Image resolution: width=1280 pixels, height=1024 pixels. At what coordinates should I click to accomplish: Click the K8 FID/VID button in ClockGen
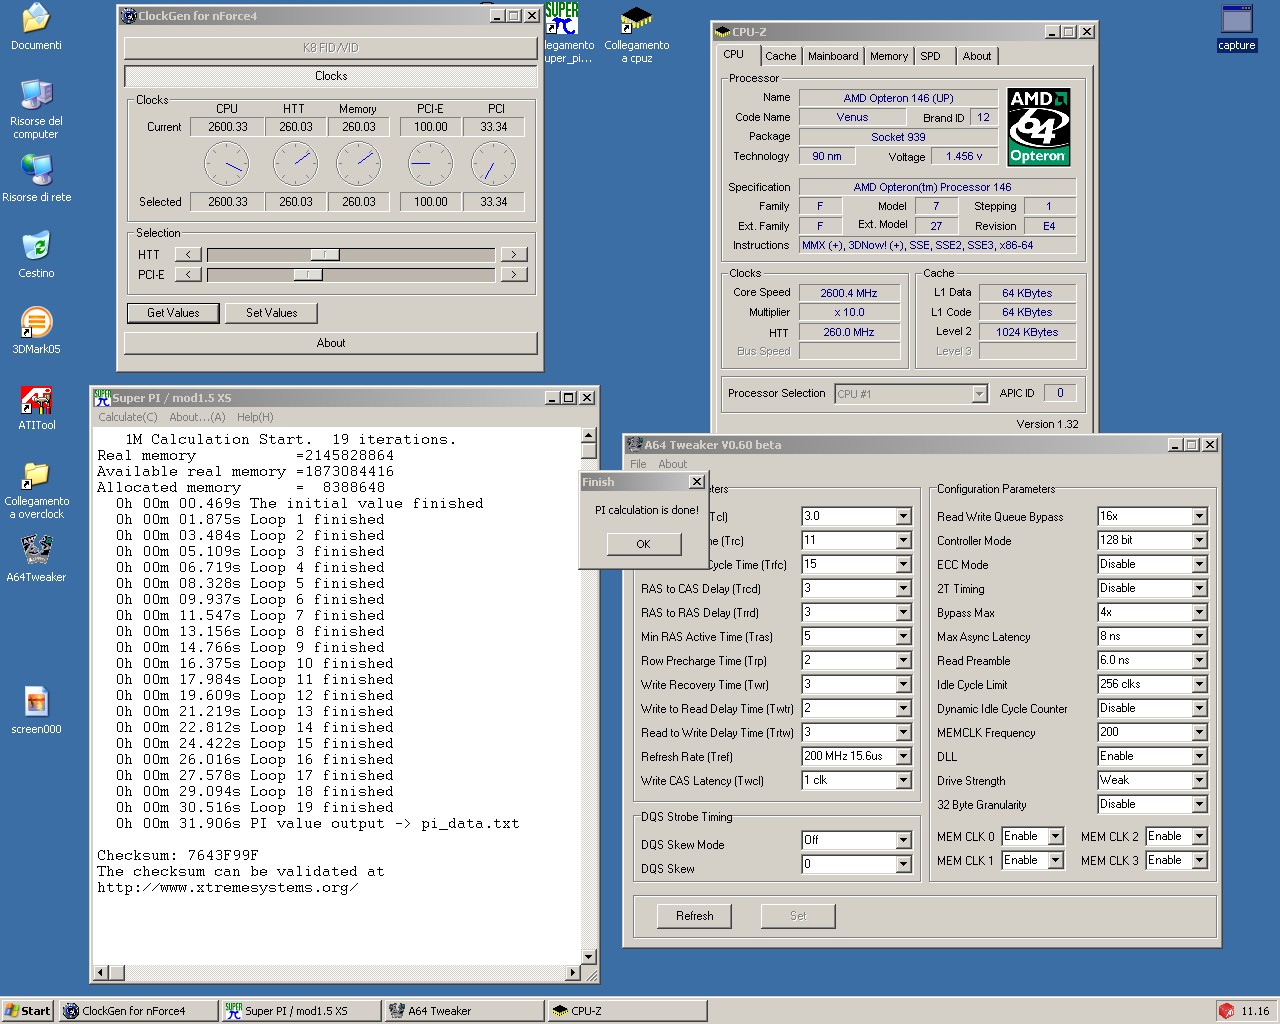[331, 47]
